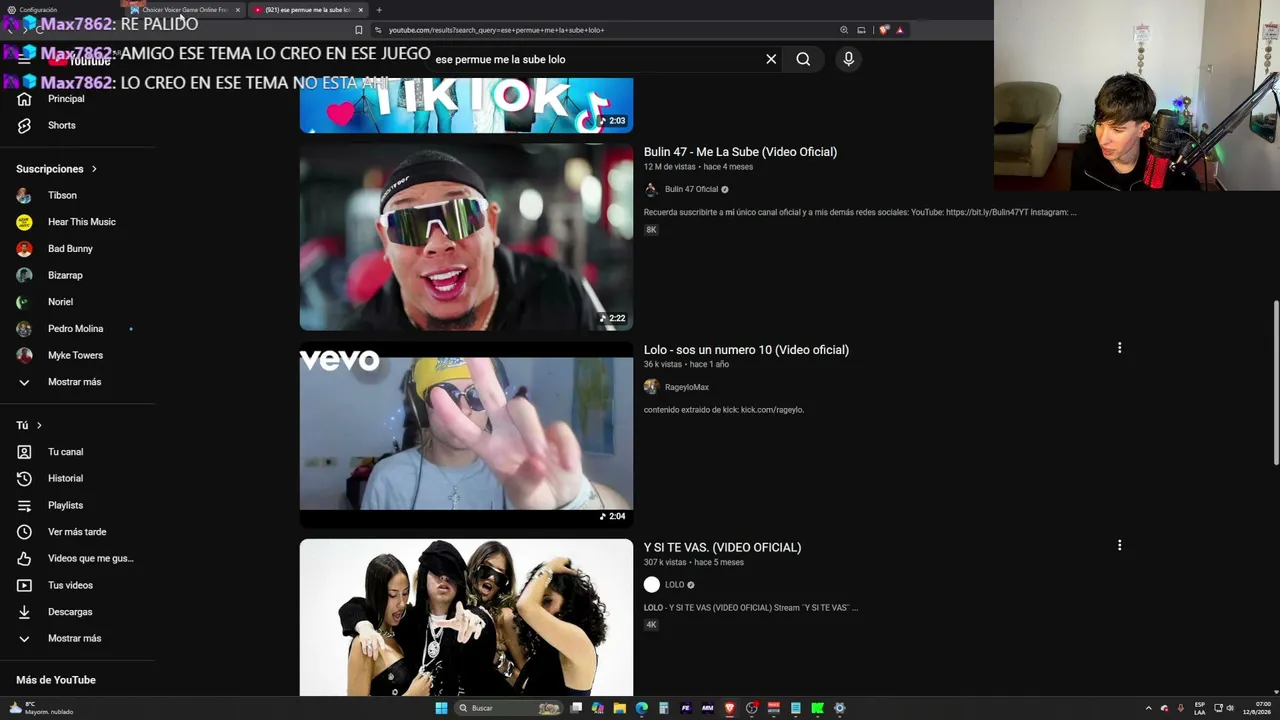
Task: Open video title Bulin 47 - Me La Sube
Action: click(x=740, y=152)
